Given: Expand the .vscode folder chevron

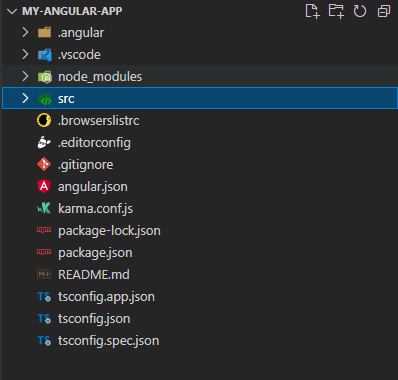Looking at the screenshot, I should (25, 54).
